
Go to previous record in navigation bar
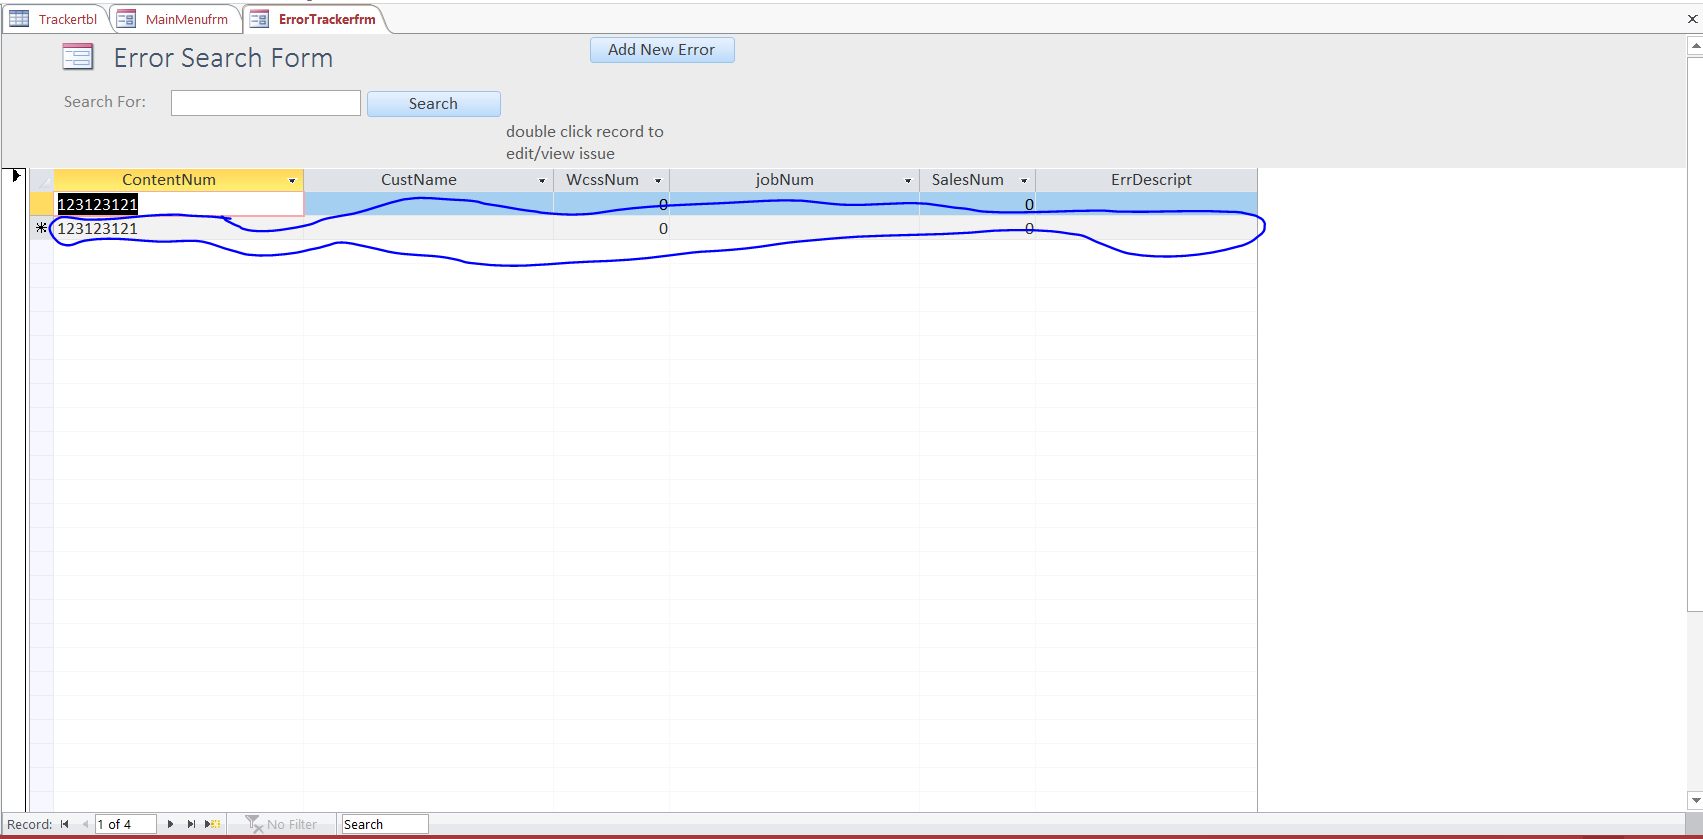tap(85, 824)
